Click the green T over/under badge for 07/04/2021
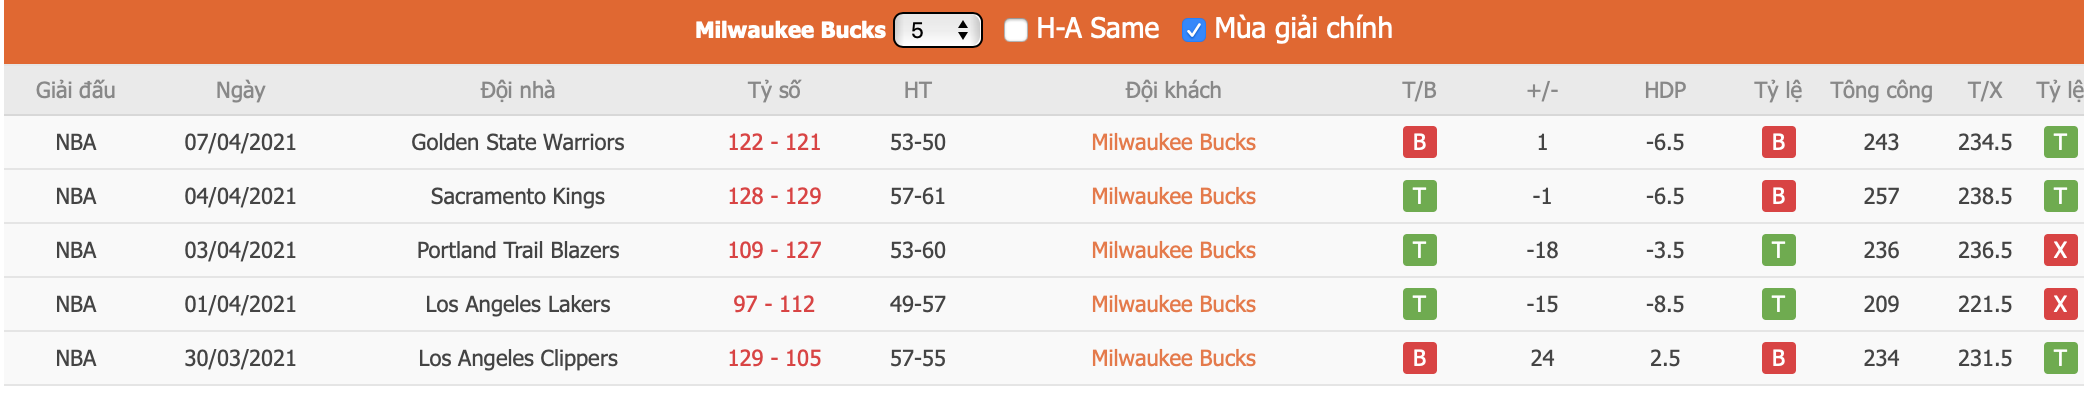This screenshot has height=396, width=2092. [2060, 142]
